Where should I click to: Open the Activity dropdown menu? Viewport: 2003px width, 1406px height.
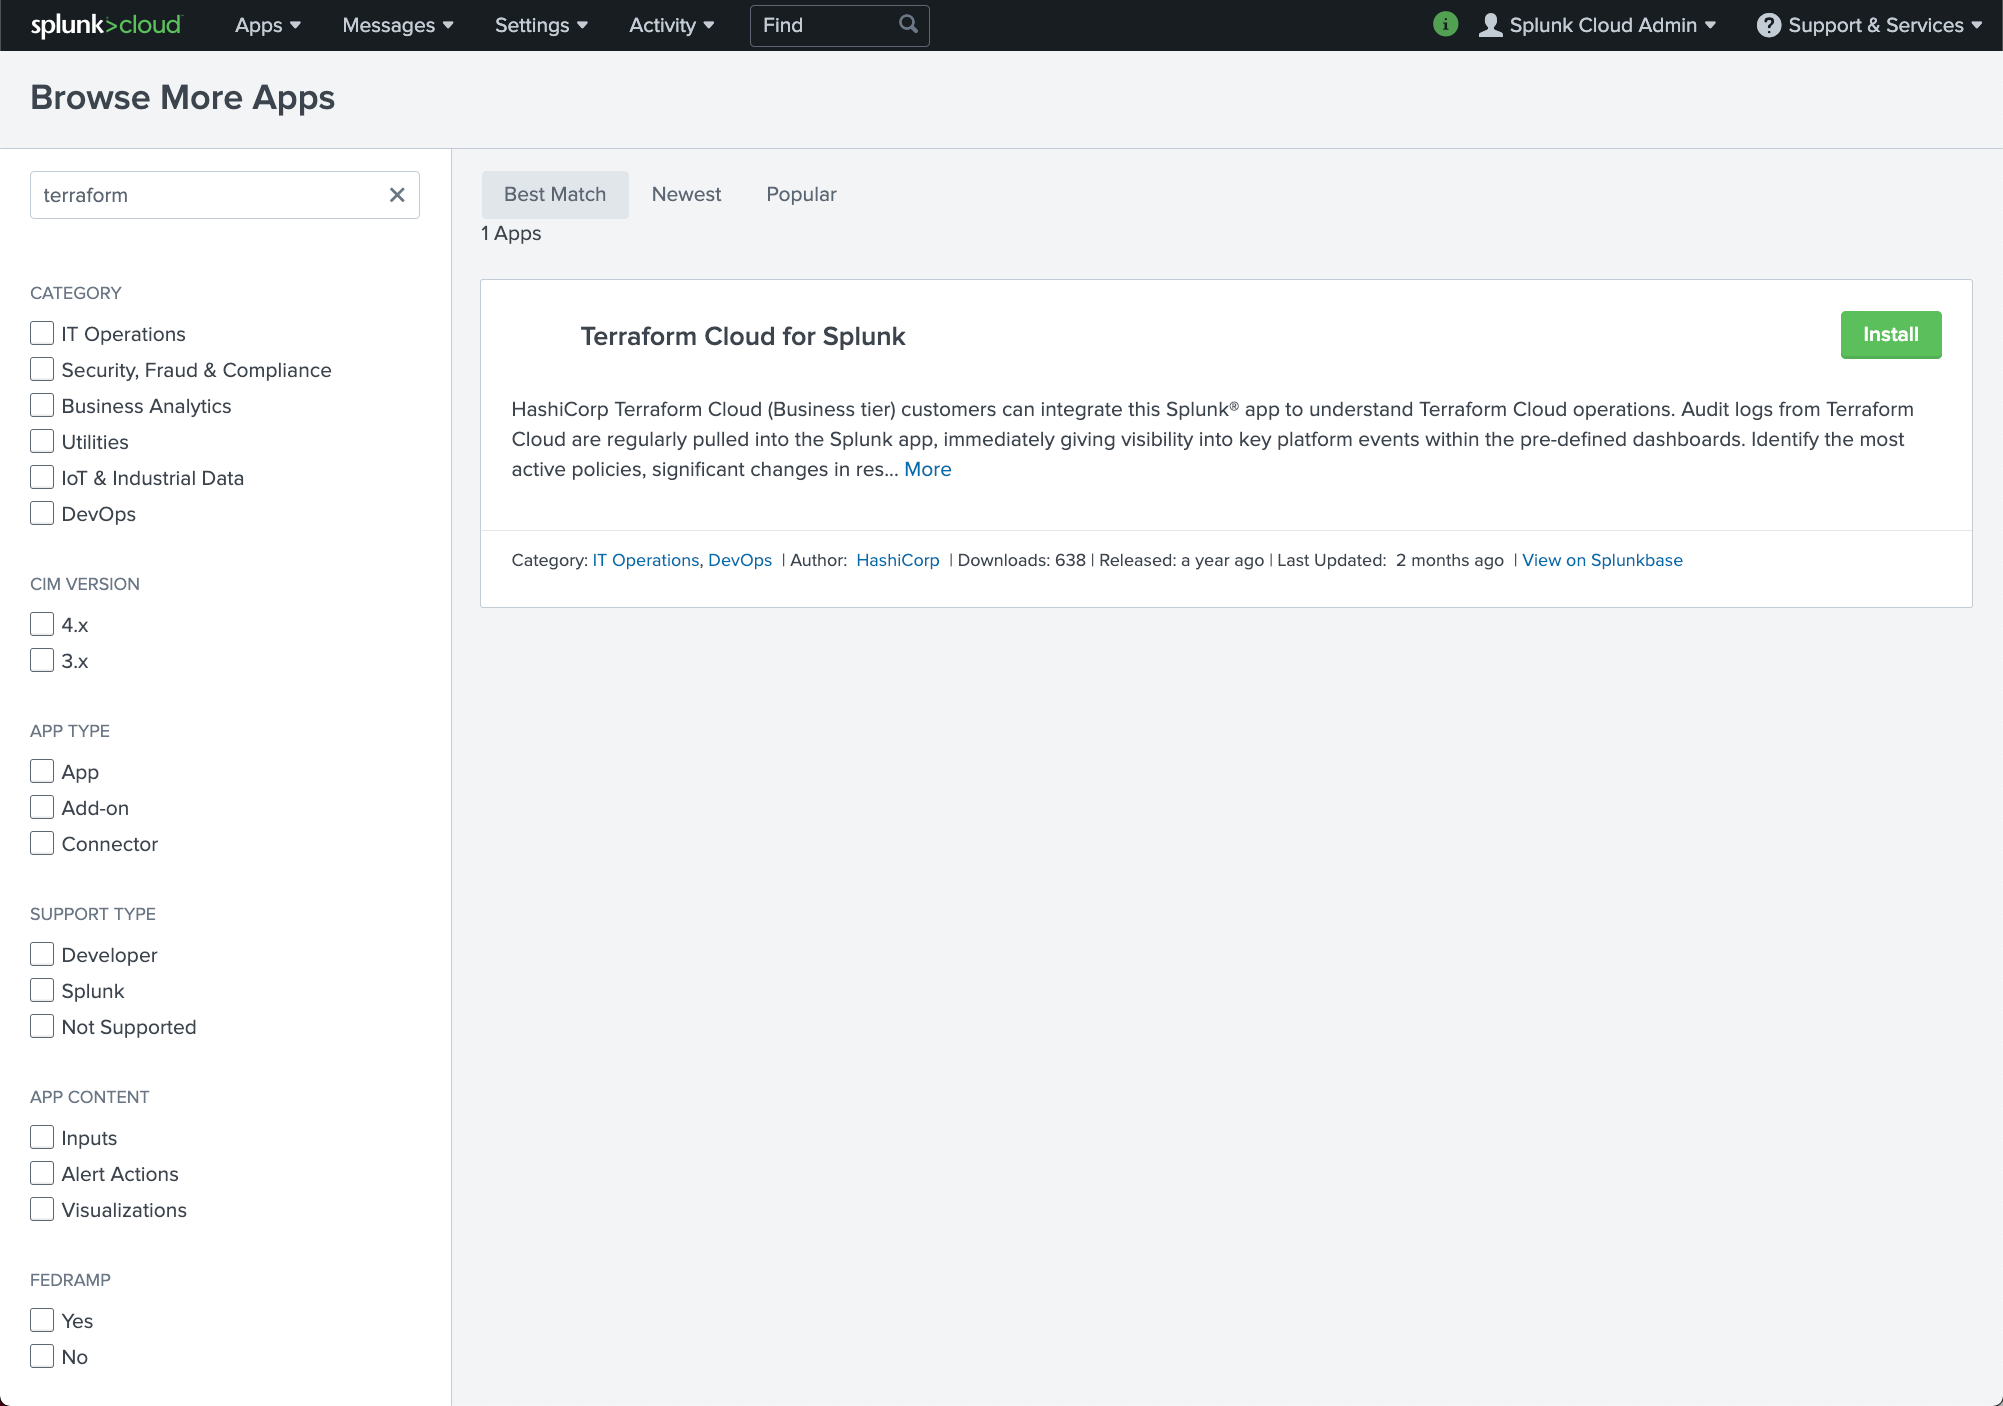(x=671, y=25)
